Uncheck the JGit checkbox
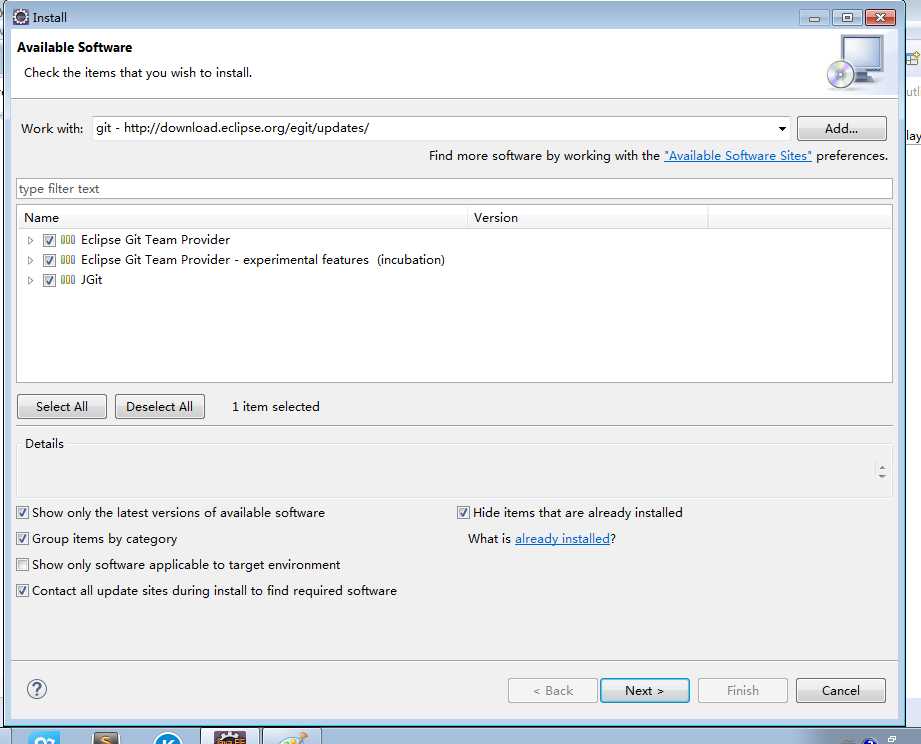Viewport: 921px width, 744px height. (49, 280)
